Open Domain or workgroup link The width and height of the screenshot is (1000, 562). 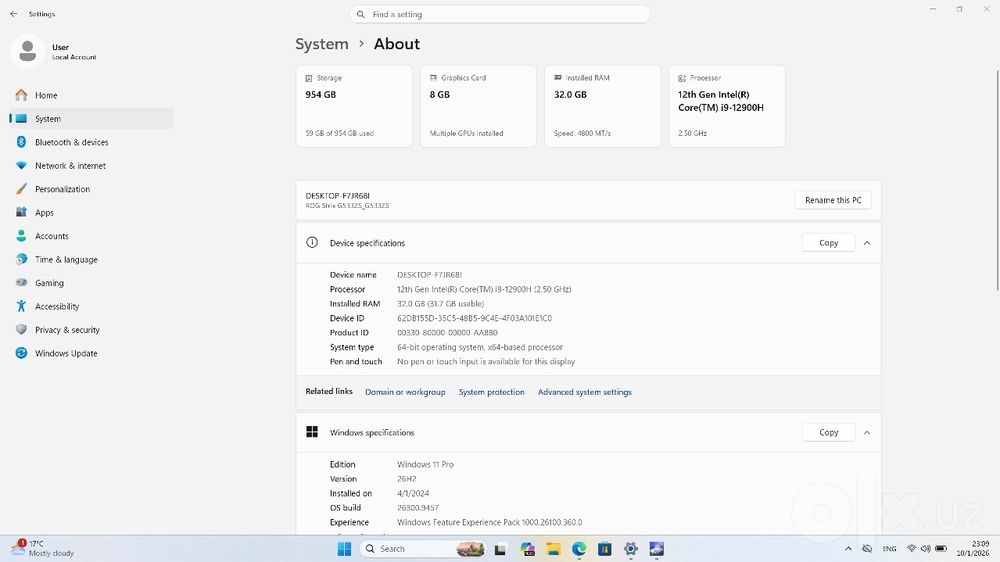pos(405,392)
